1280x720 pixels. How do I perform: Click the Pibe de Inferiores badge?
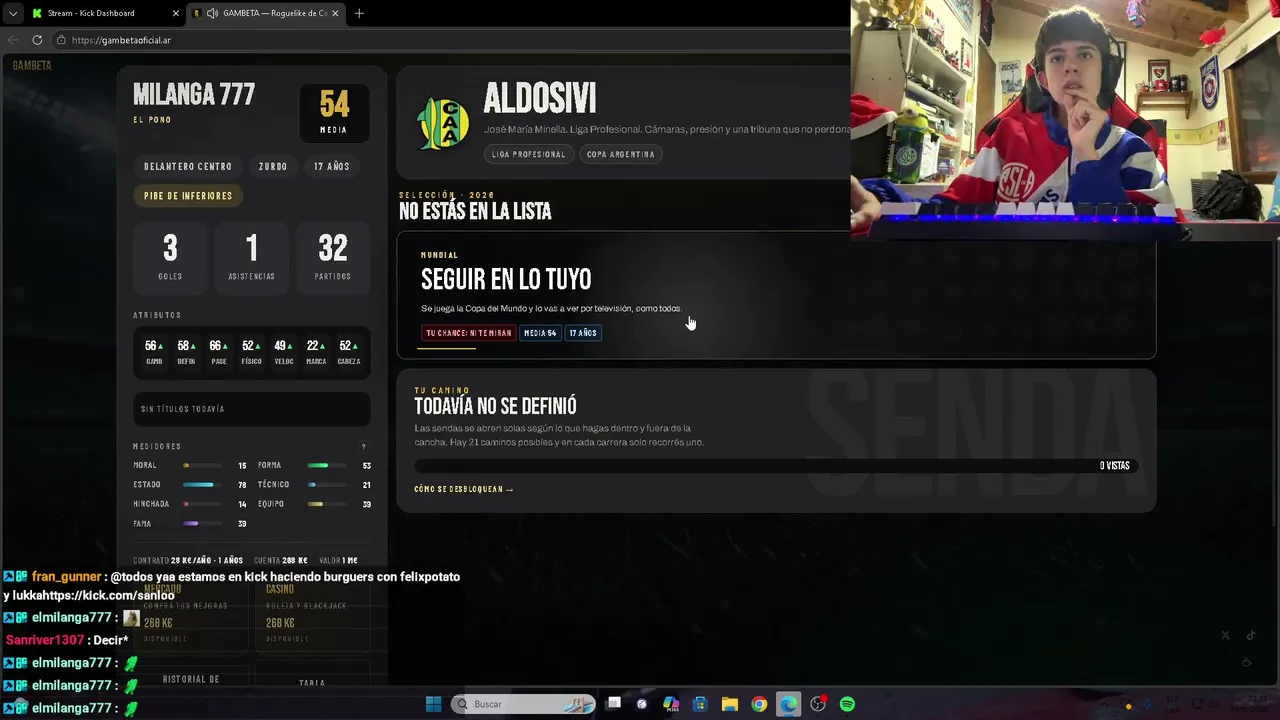point(188,196)
